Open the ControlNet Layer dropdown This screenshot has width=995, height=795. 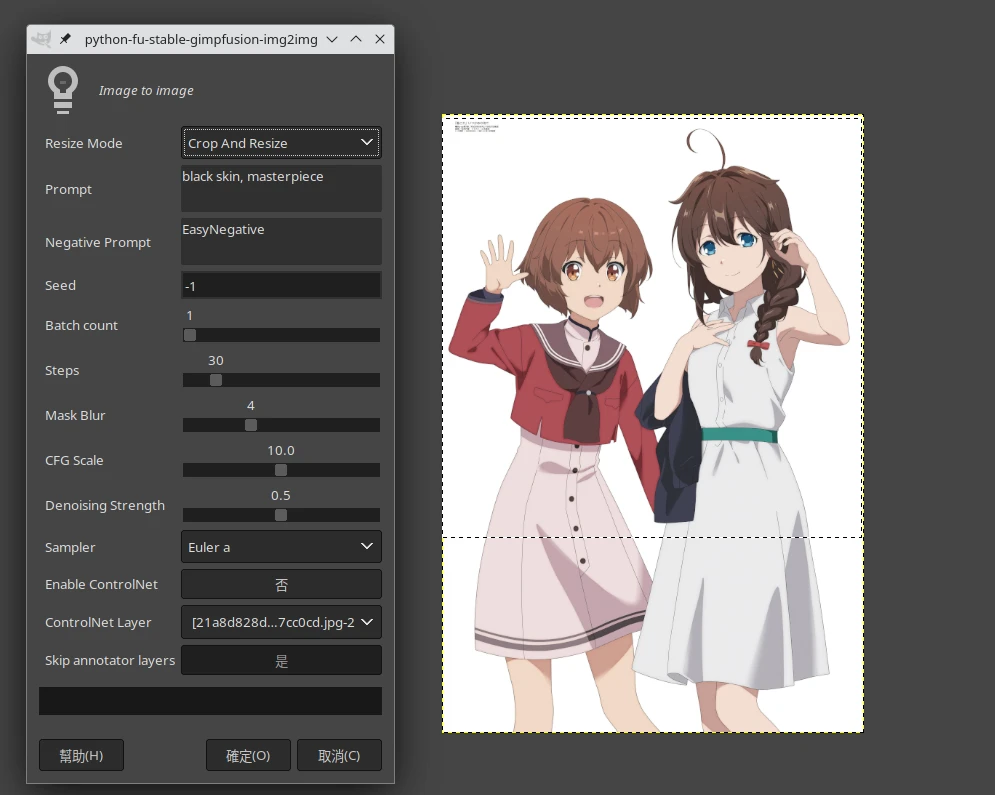click(281, 622)
